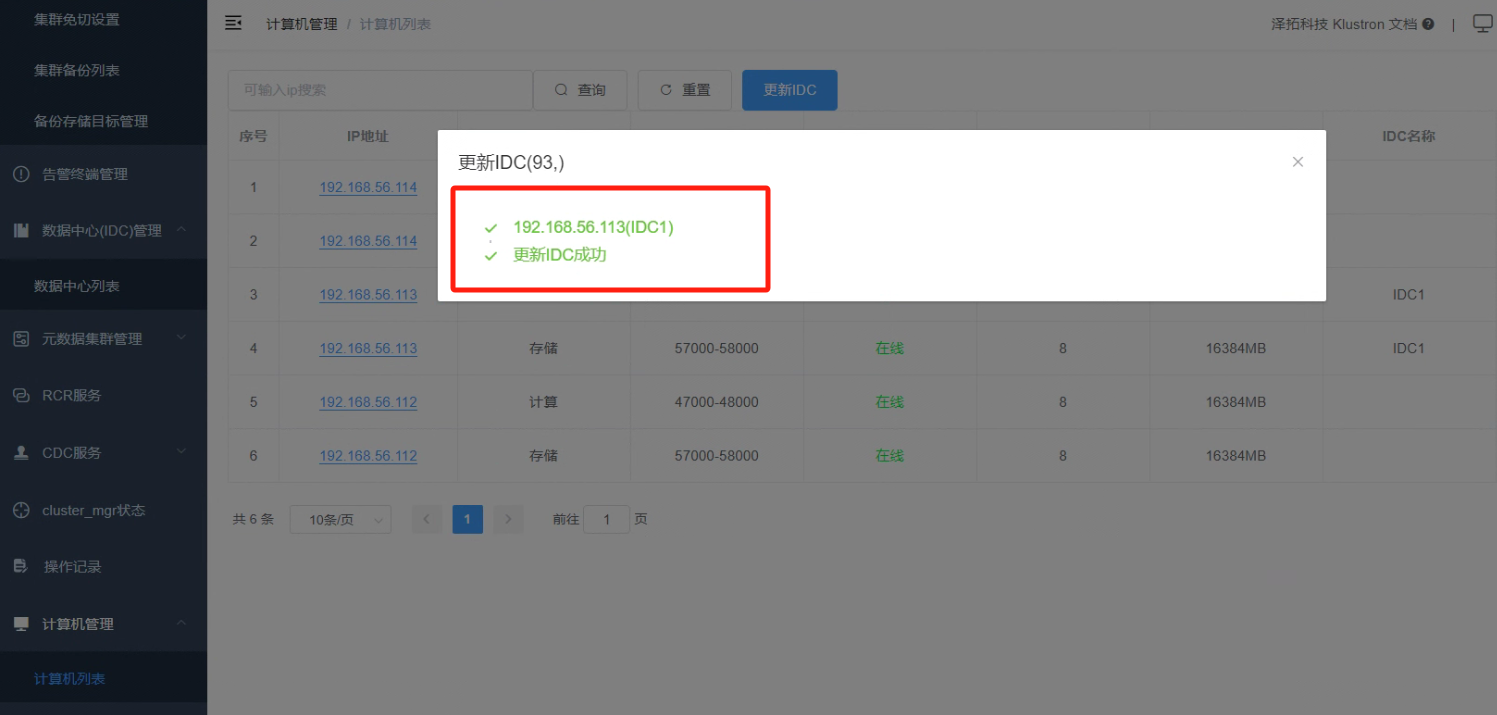
Task: Collapse the 数据中心(IDC)管理 menu chevron
Action: (x=181, y=230)
